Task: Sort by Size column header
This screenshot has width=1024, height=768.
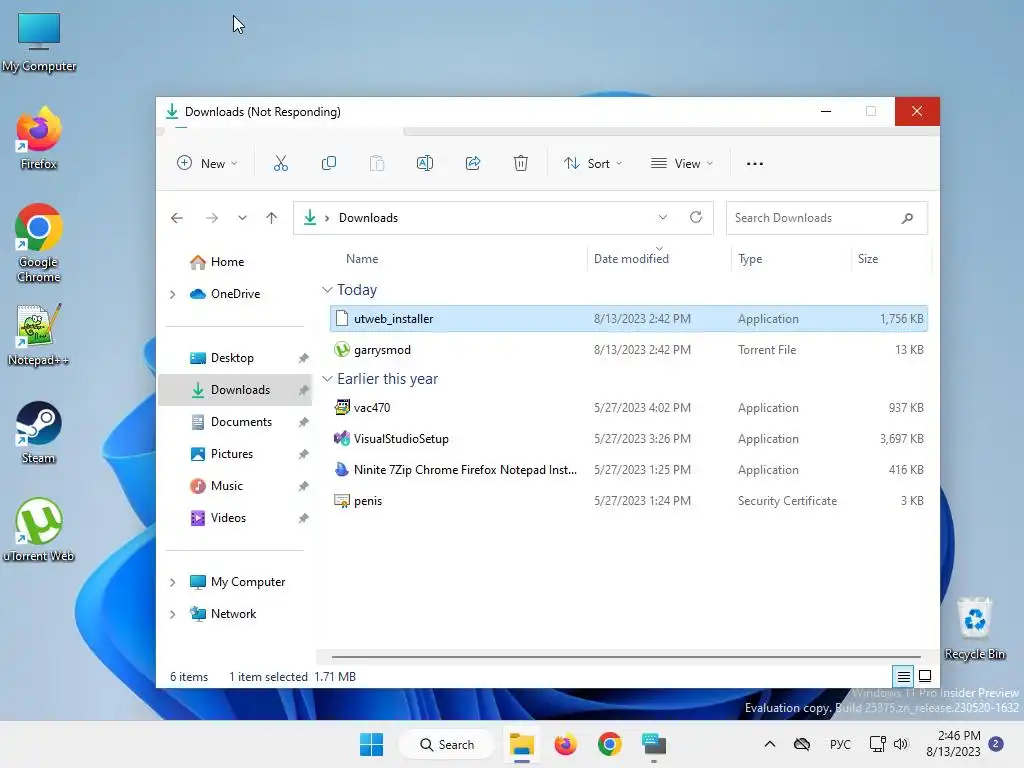Action: tap(891, 259)
